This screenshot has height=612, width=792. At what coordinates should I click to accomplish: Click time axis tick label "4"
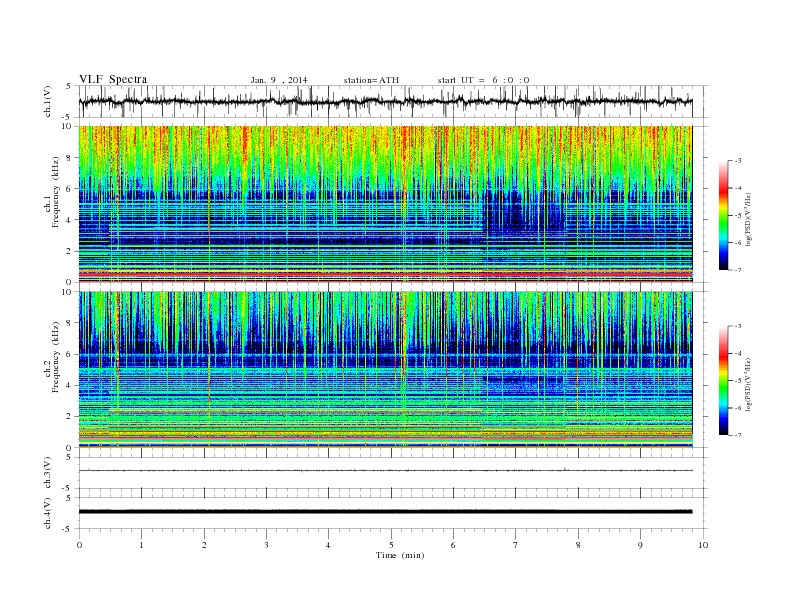[328, 545]
